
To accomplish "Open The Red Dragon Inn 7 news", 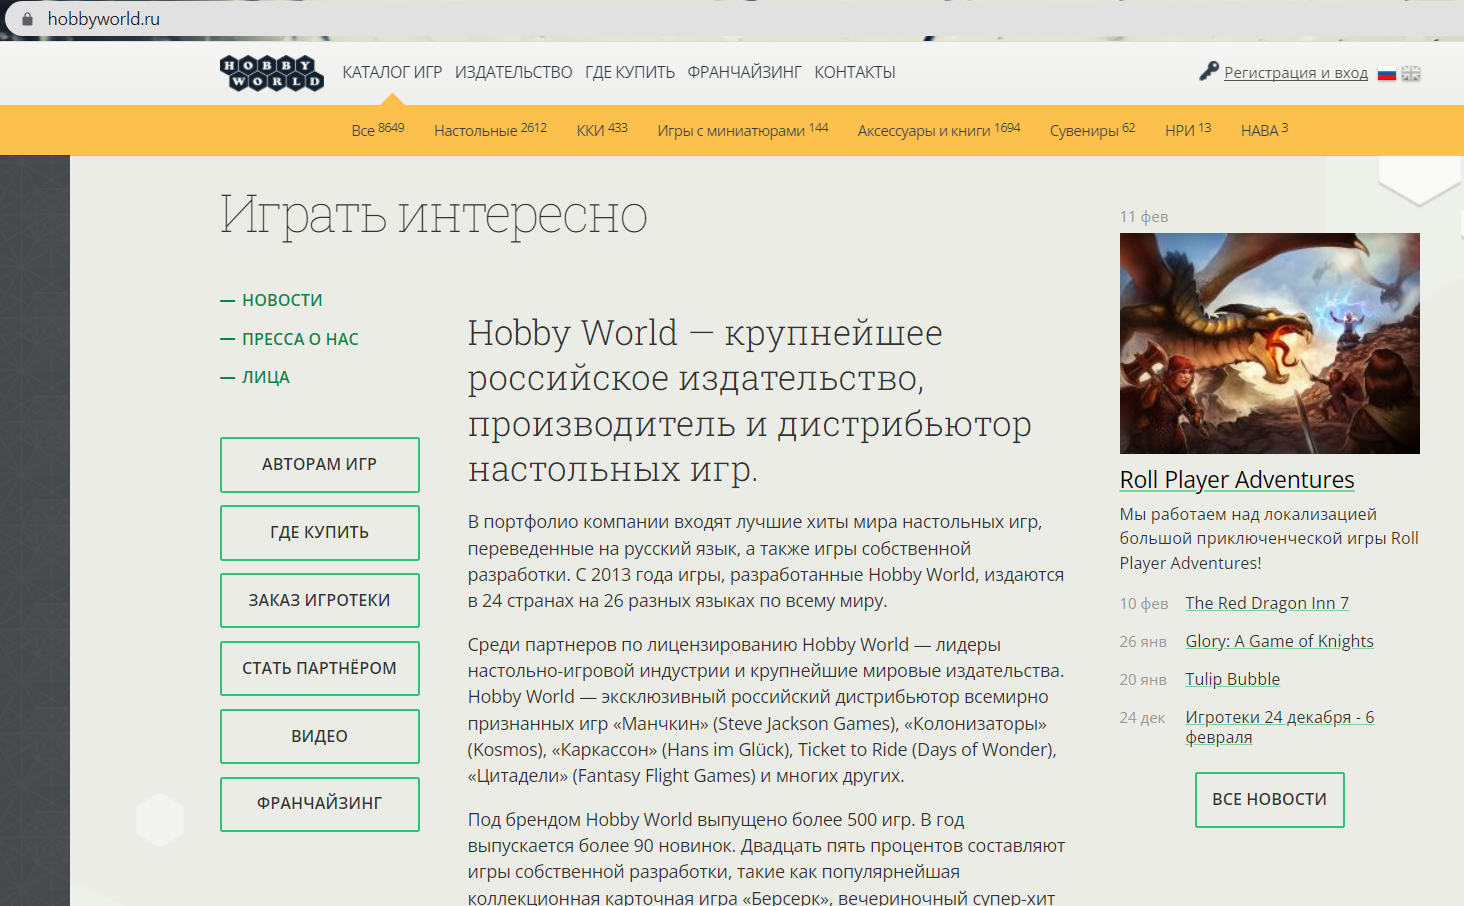I will [x=1267, y=603].
